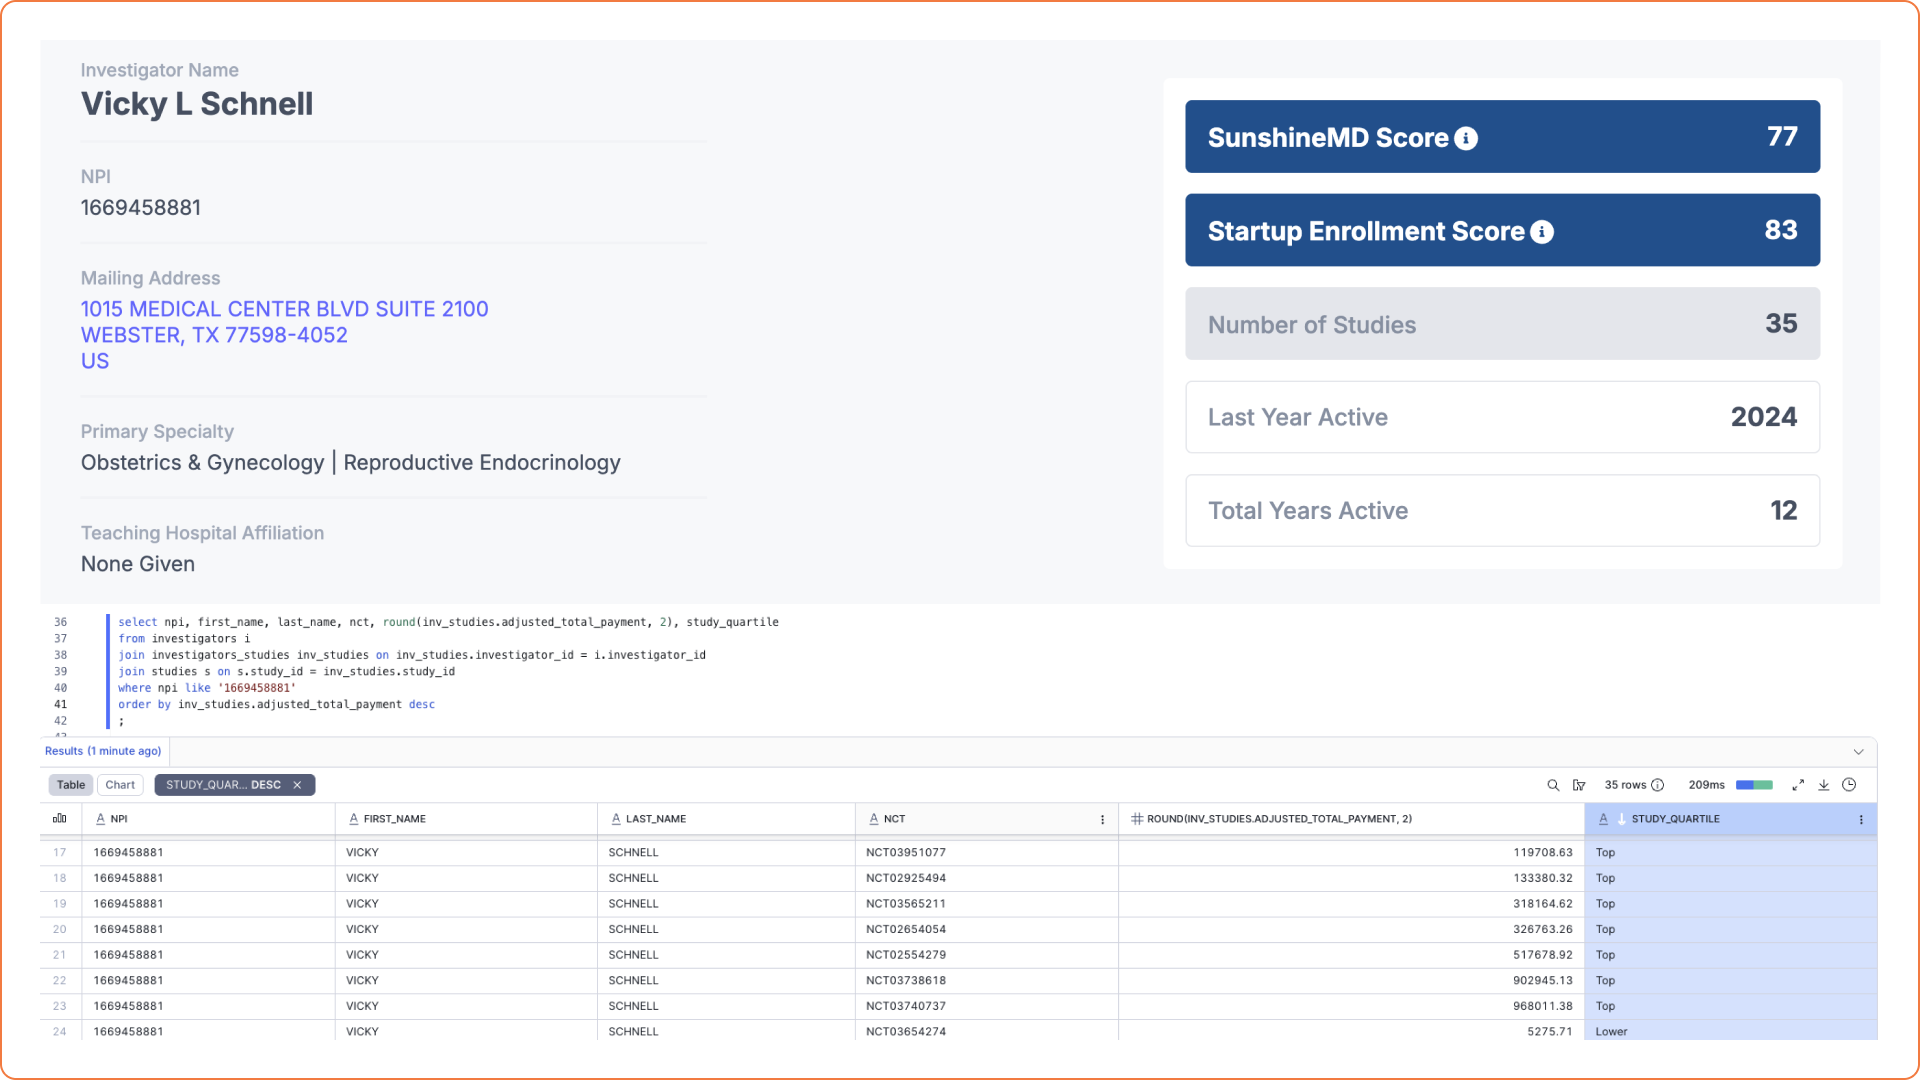Click the Startup Enrollment Score info icon

coord(1542,232)
